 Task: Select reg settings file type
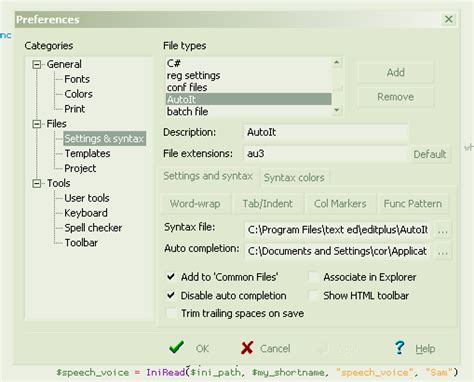point(248,75)
